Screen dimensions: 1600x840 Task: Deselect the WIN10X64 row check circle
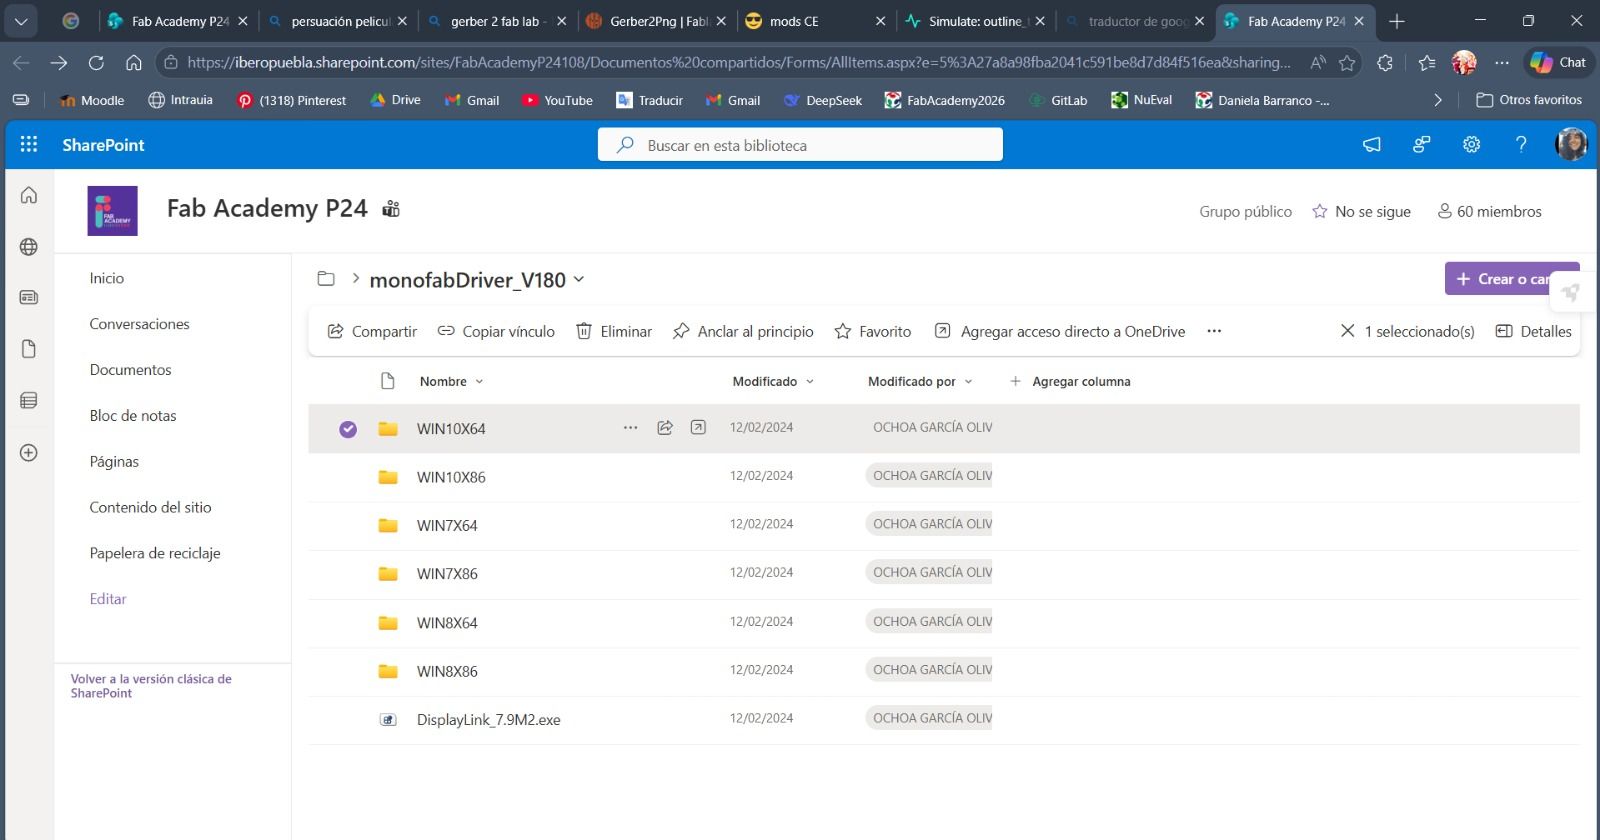(x=348, y=429)
